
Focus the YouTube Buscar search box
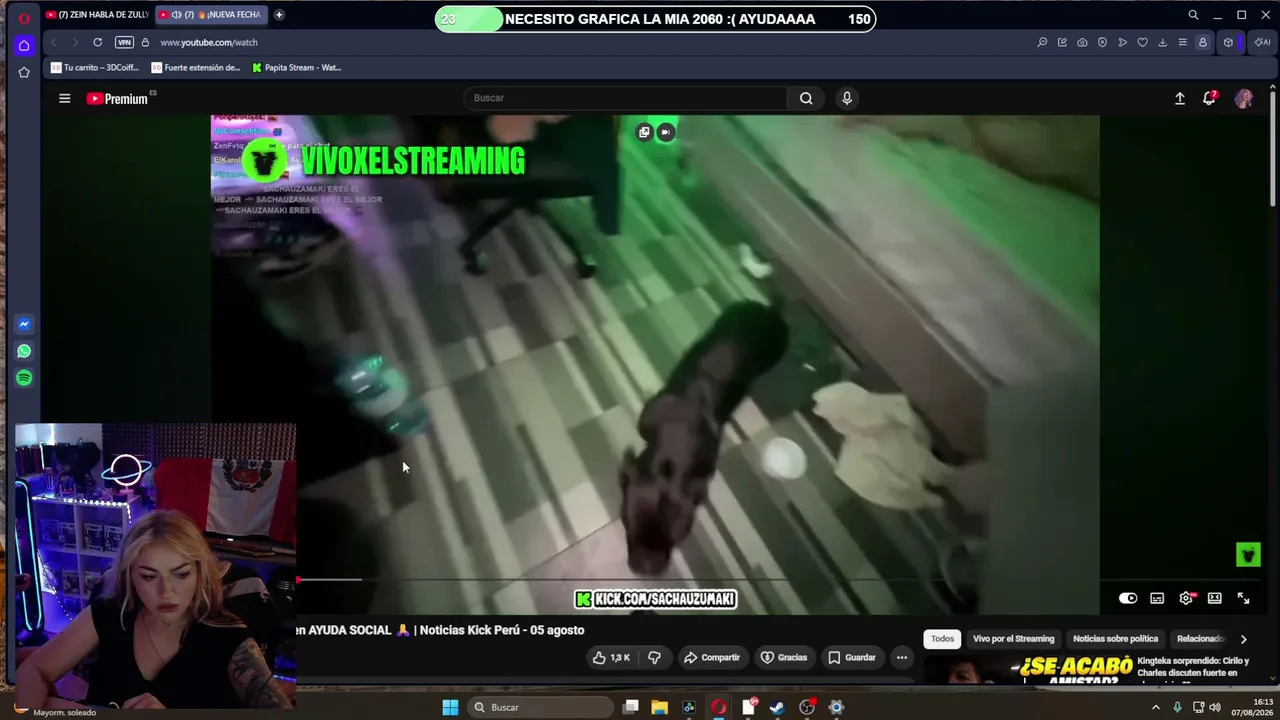[625, 98]
